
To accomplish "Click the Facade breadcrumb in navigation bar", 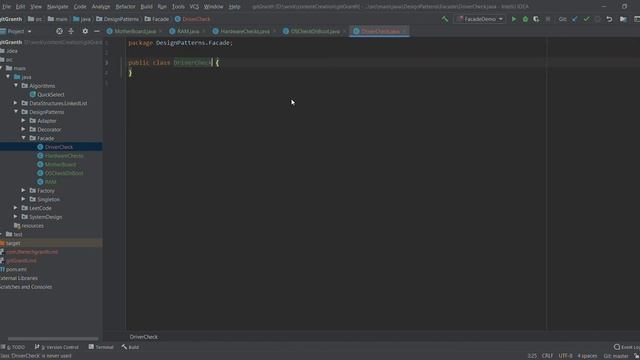I will tap(157, 19).
